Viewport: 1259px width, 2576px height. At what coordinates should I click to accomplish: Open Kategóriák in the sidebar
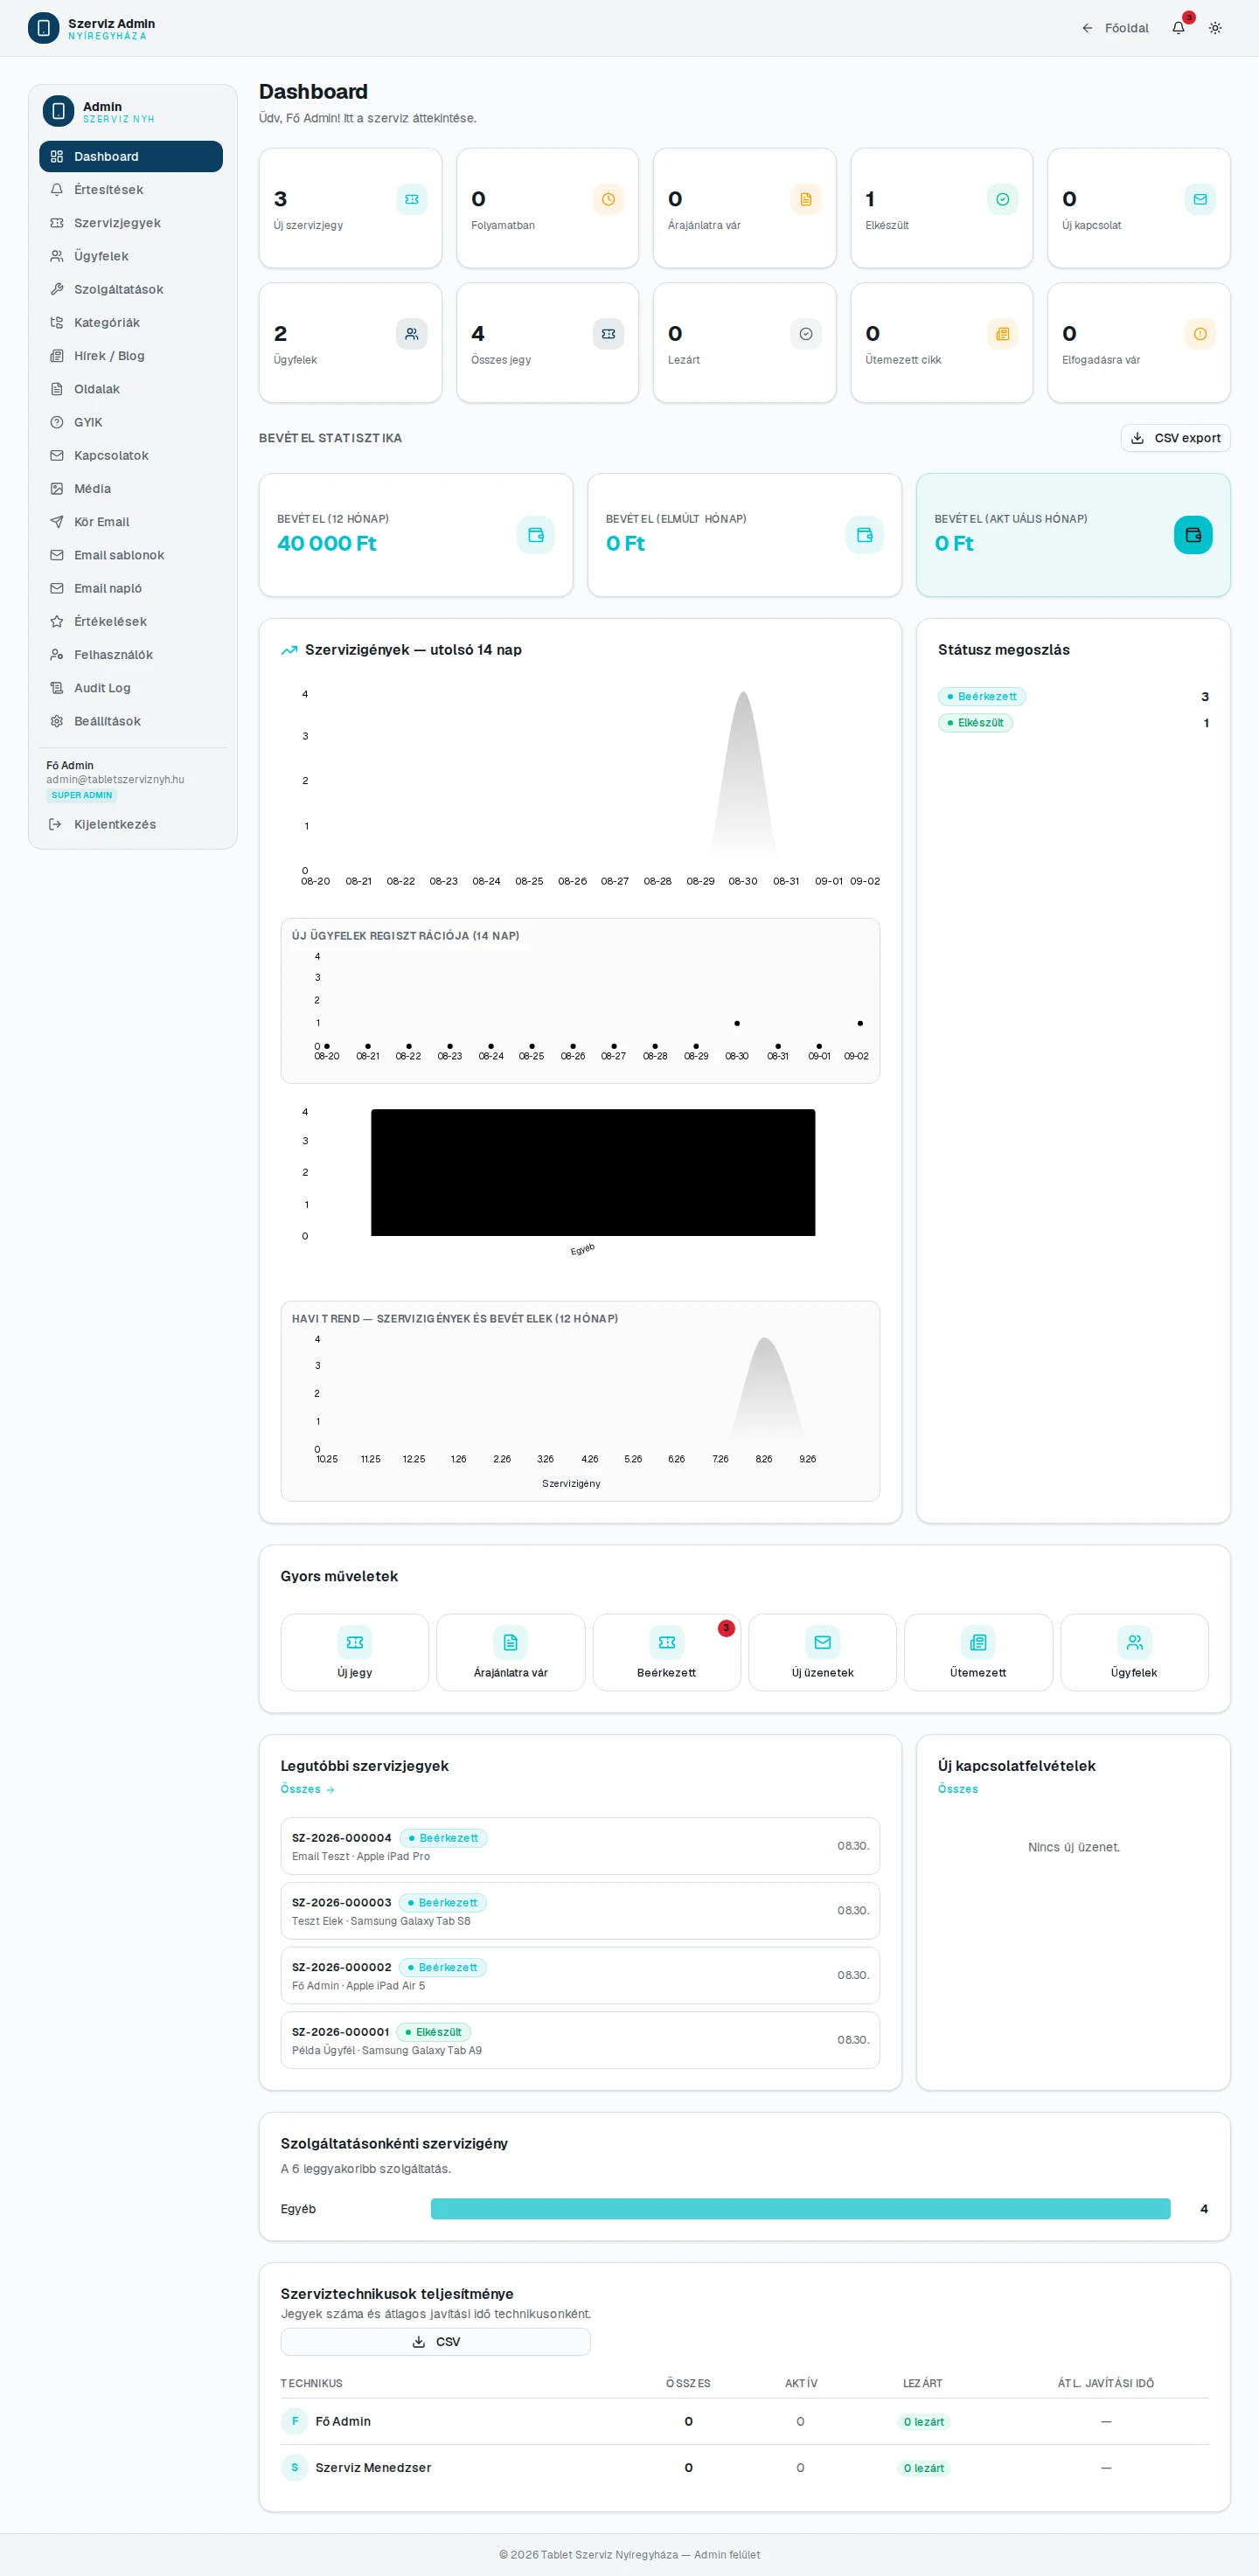[x=131, y=322]
